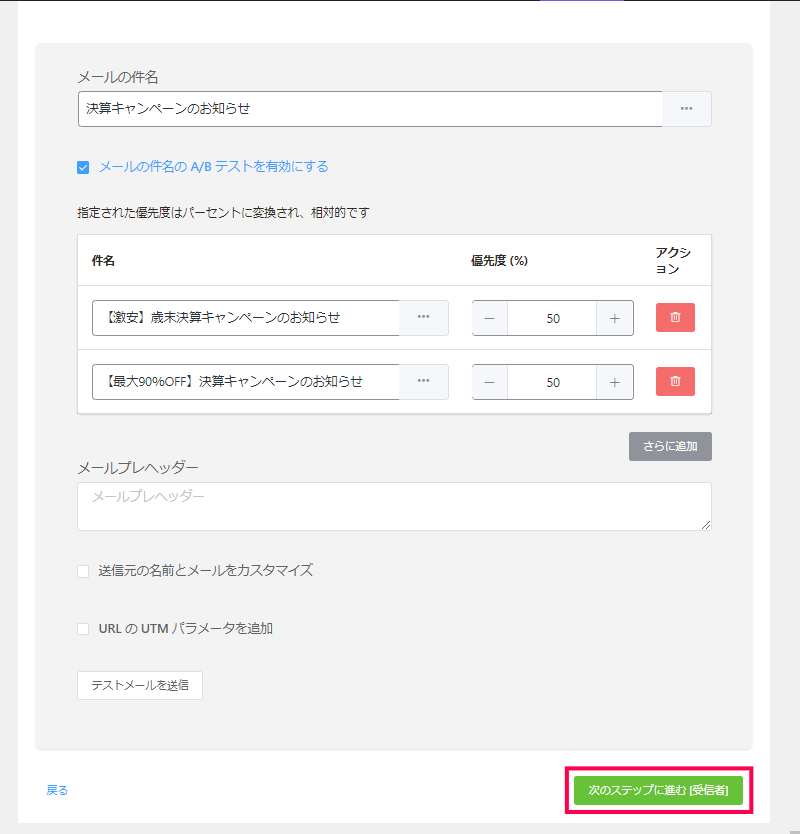800x834 pixels.
Task: Click the priority value in the 【激安】 row
Action: 552,318
